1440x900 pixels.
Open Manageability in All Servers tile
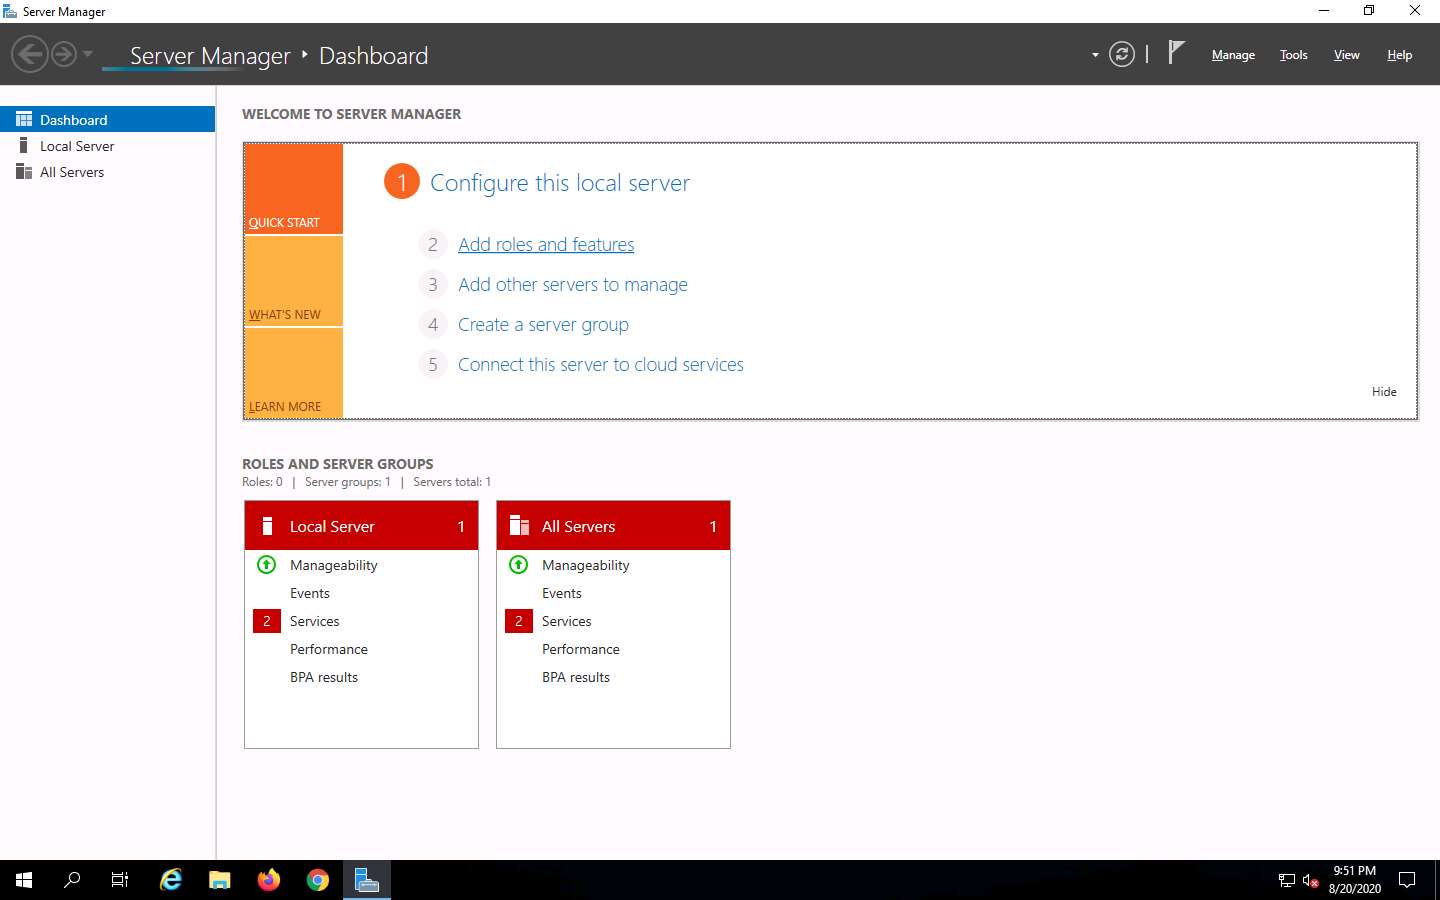tap(586, 565)
